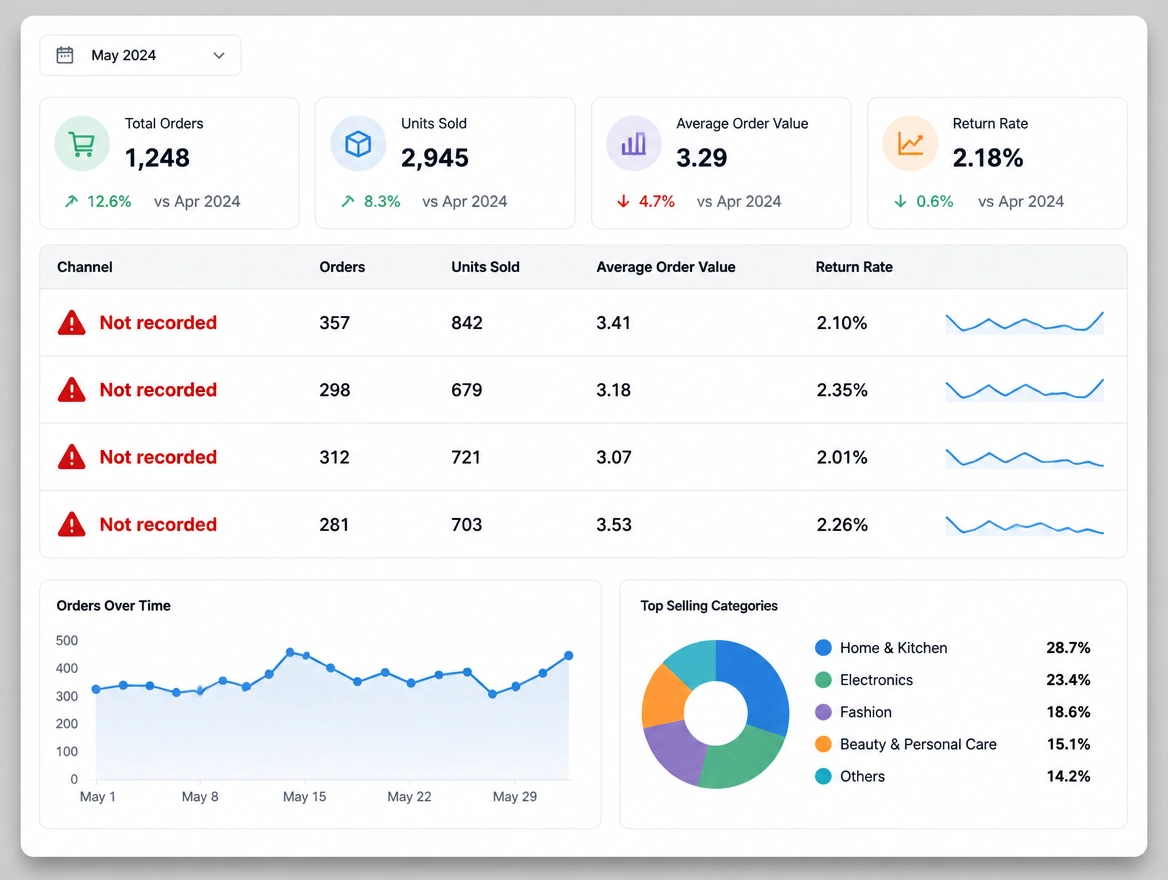Click the Orders Over Time chart title
This screenshot has width=1168, height=880.
click(113, 606)
